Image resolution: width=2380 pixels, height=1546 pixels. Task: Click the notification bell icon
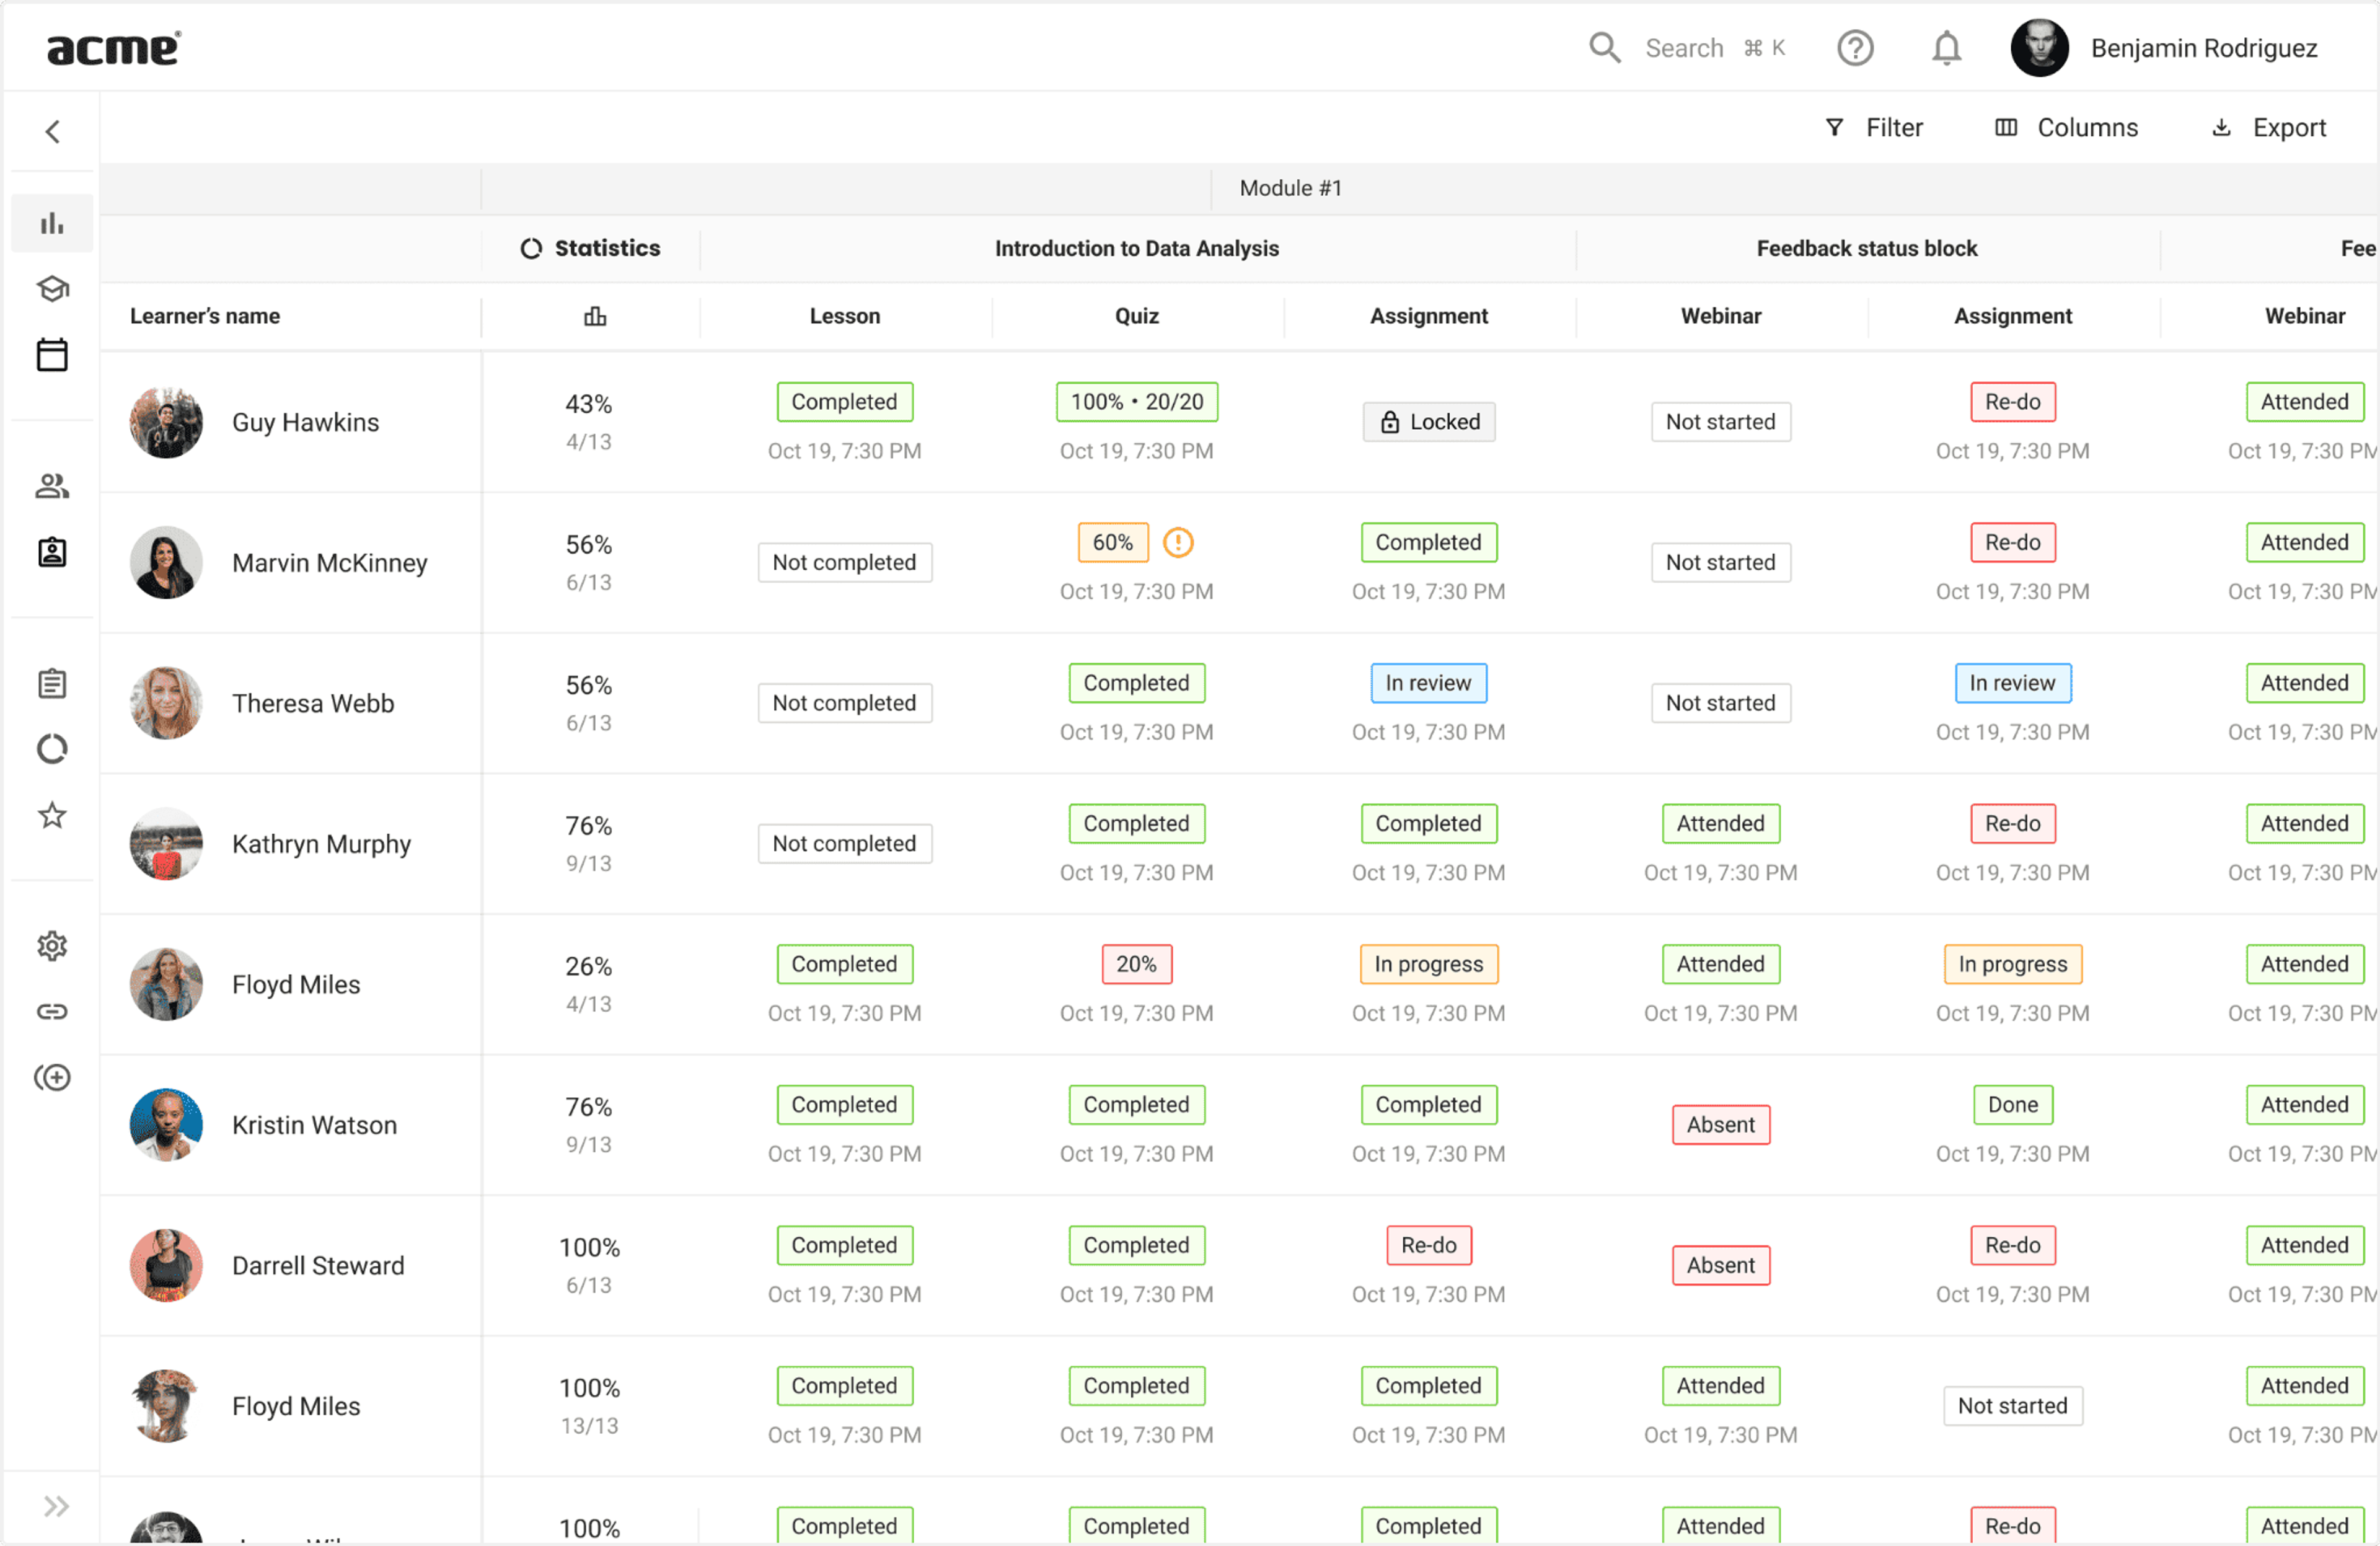click(x=1946, y=48)
